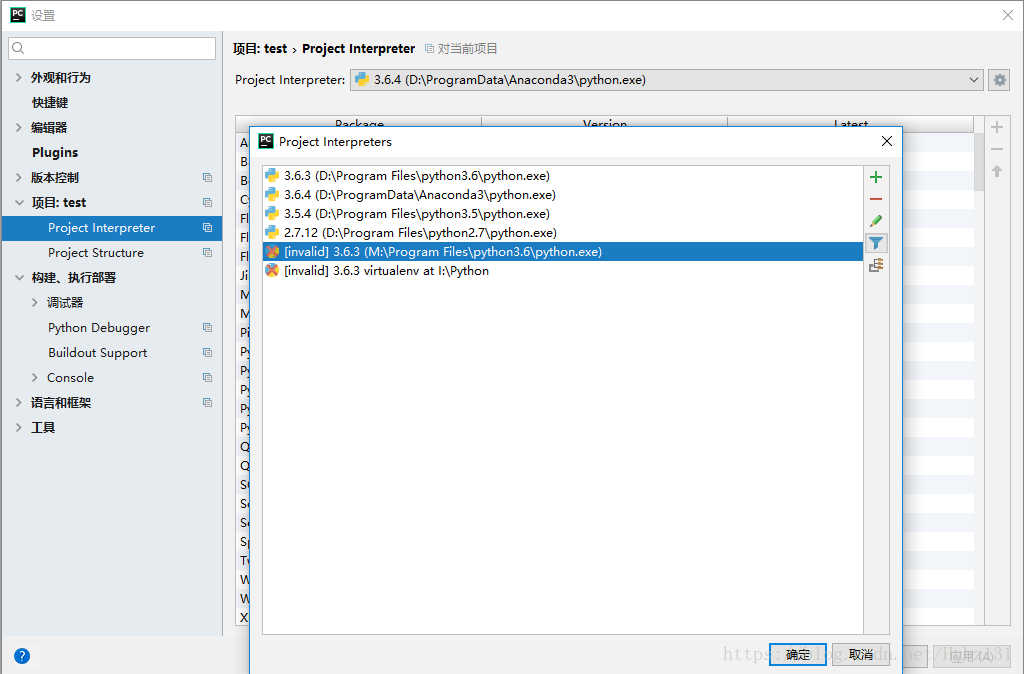
Task: Edit the selected interpreter with pencil icon
Action: [x=876, y=221]
